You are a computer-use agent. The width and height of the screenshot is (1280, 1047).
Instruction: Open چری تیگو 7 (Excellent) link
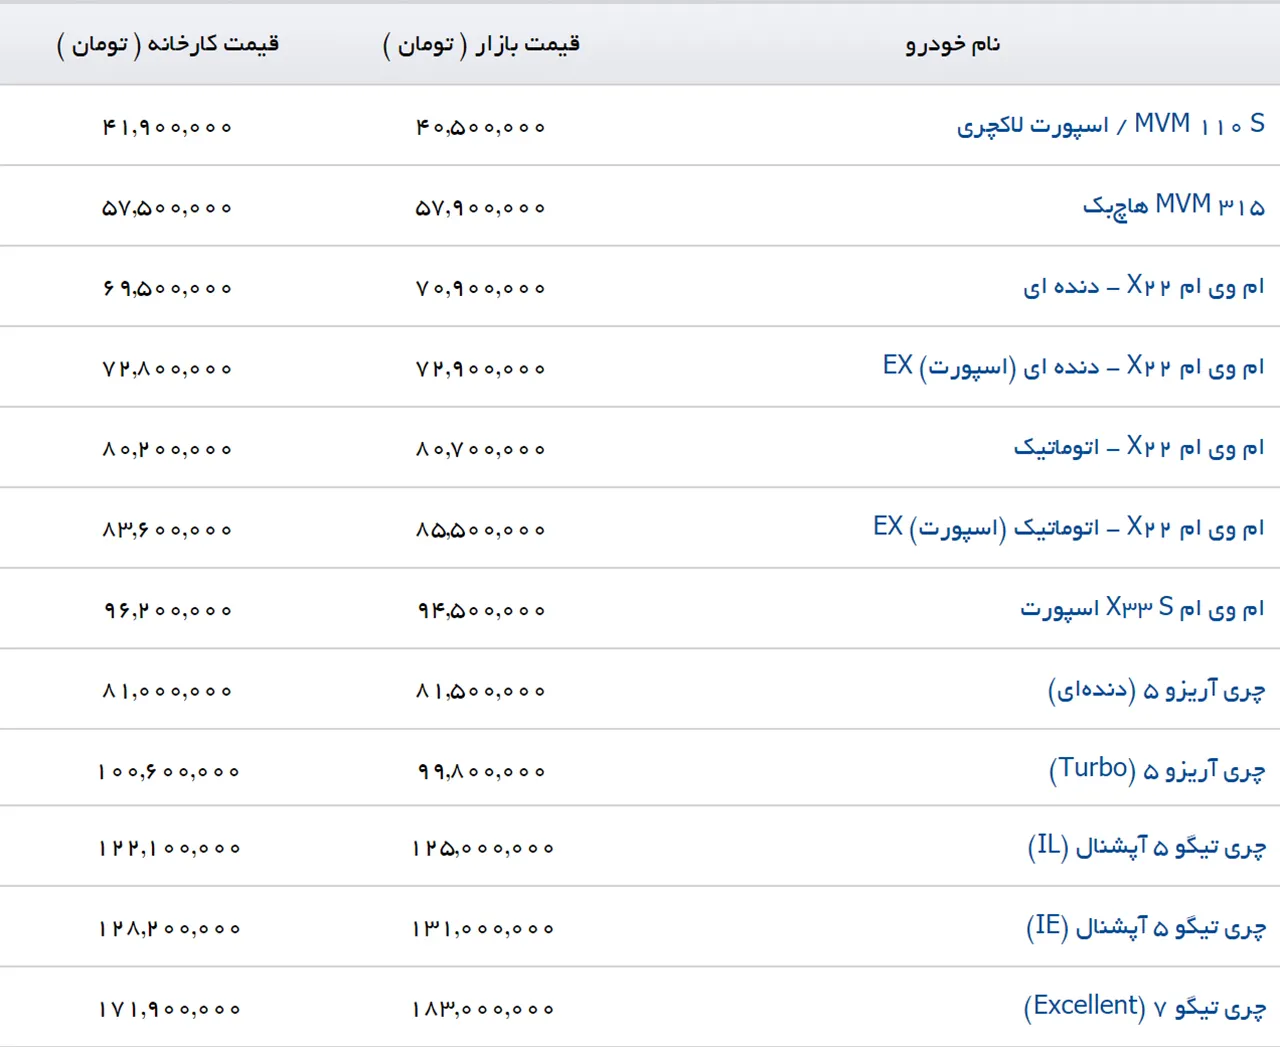(x=1145, y=1007)
